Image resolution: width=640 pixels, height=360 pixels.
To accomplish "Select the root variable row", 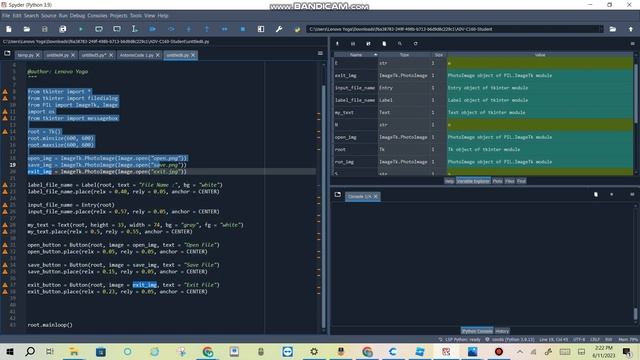I will [x=484, y=149].
